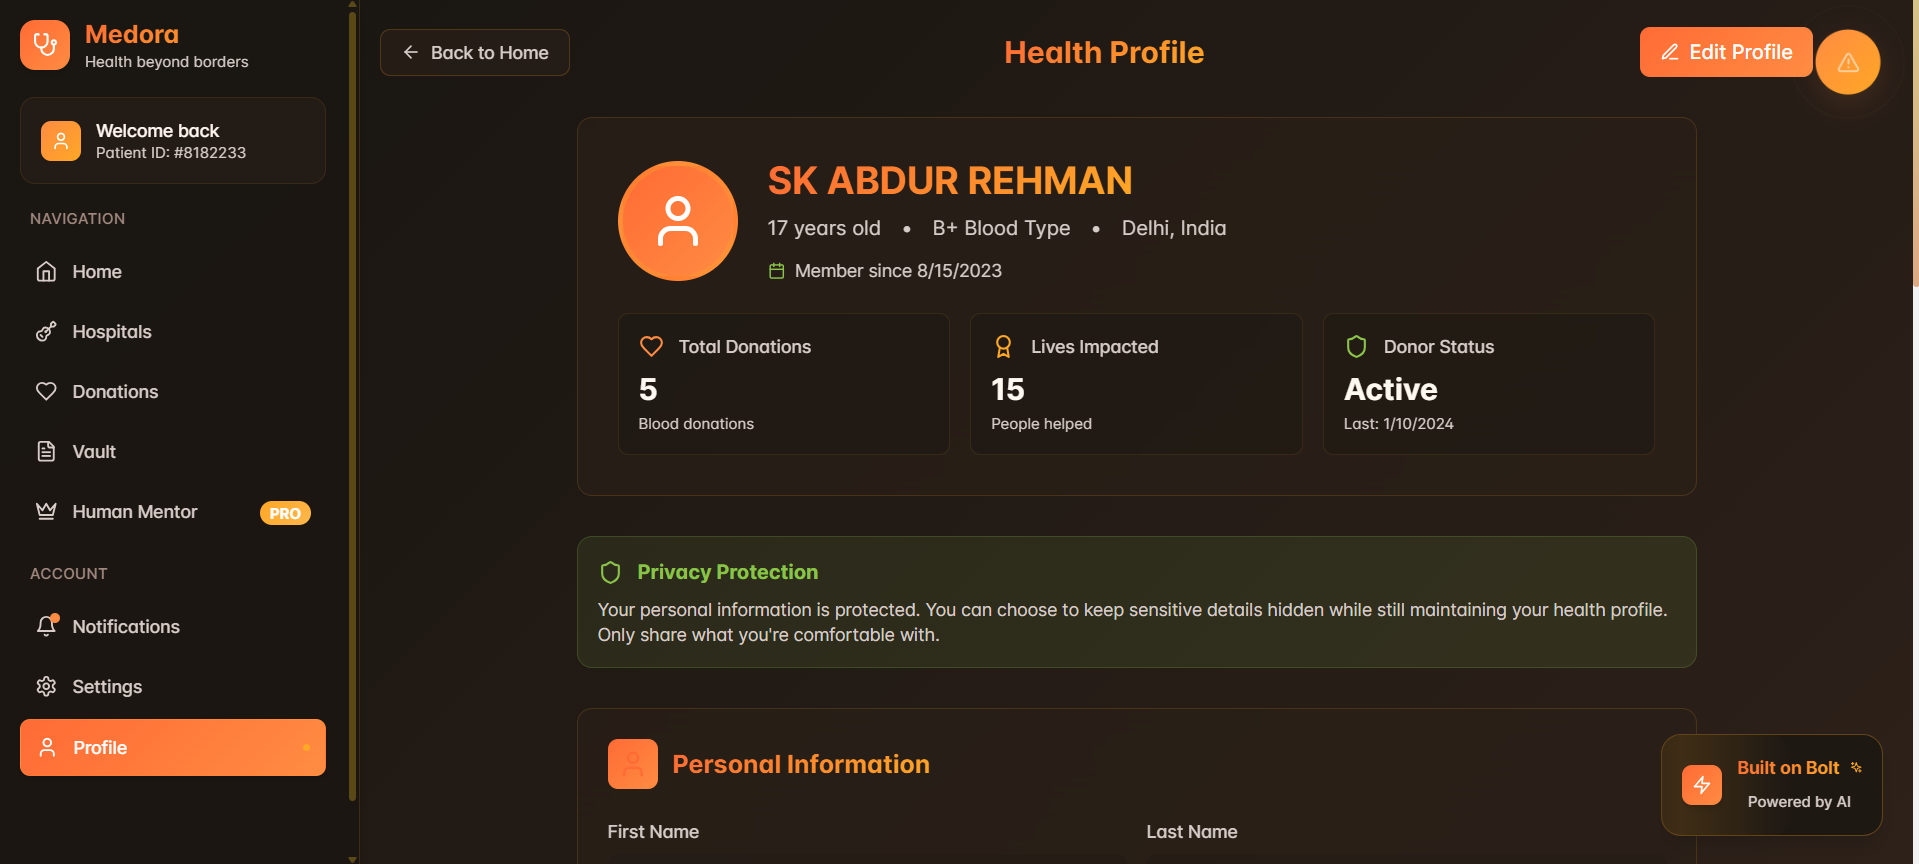Viewport: 1919px width, 864px height.
Task: Click the text Patient ID: #8182233
Action: click(x=171, y=153)
